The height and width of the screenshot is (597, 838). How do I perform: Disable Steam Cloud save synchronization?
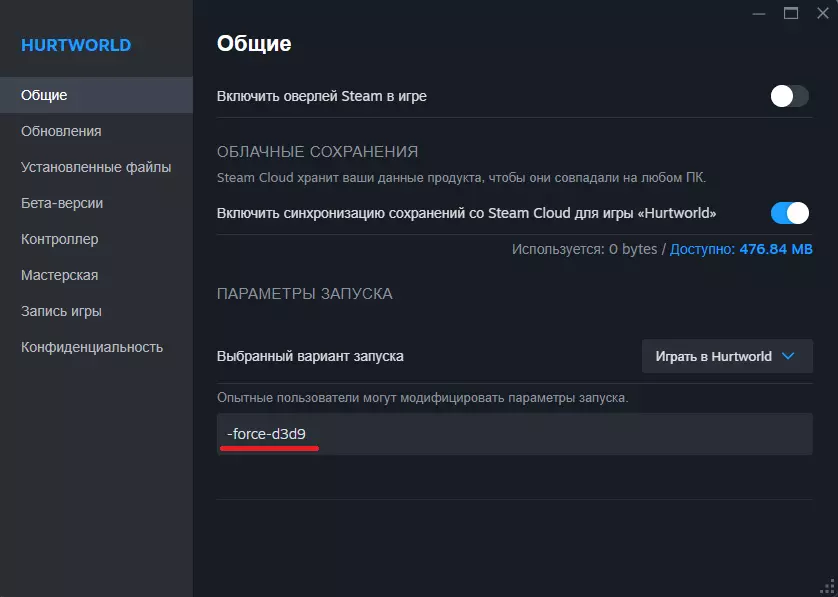click(789, 213)
